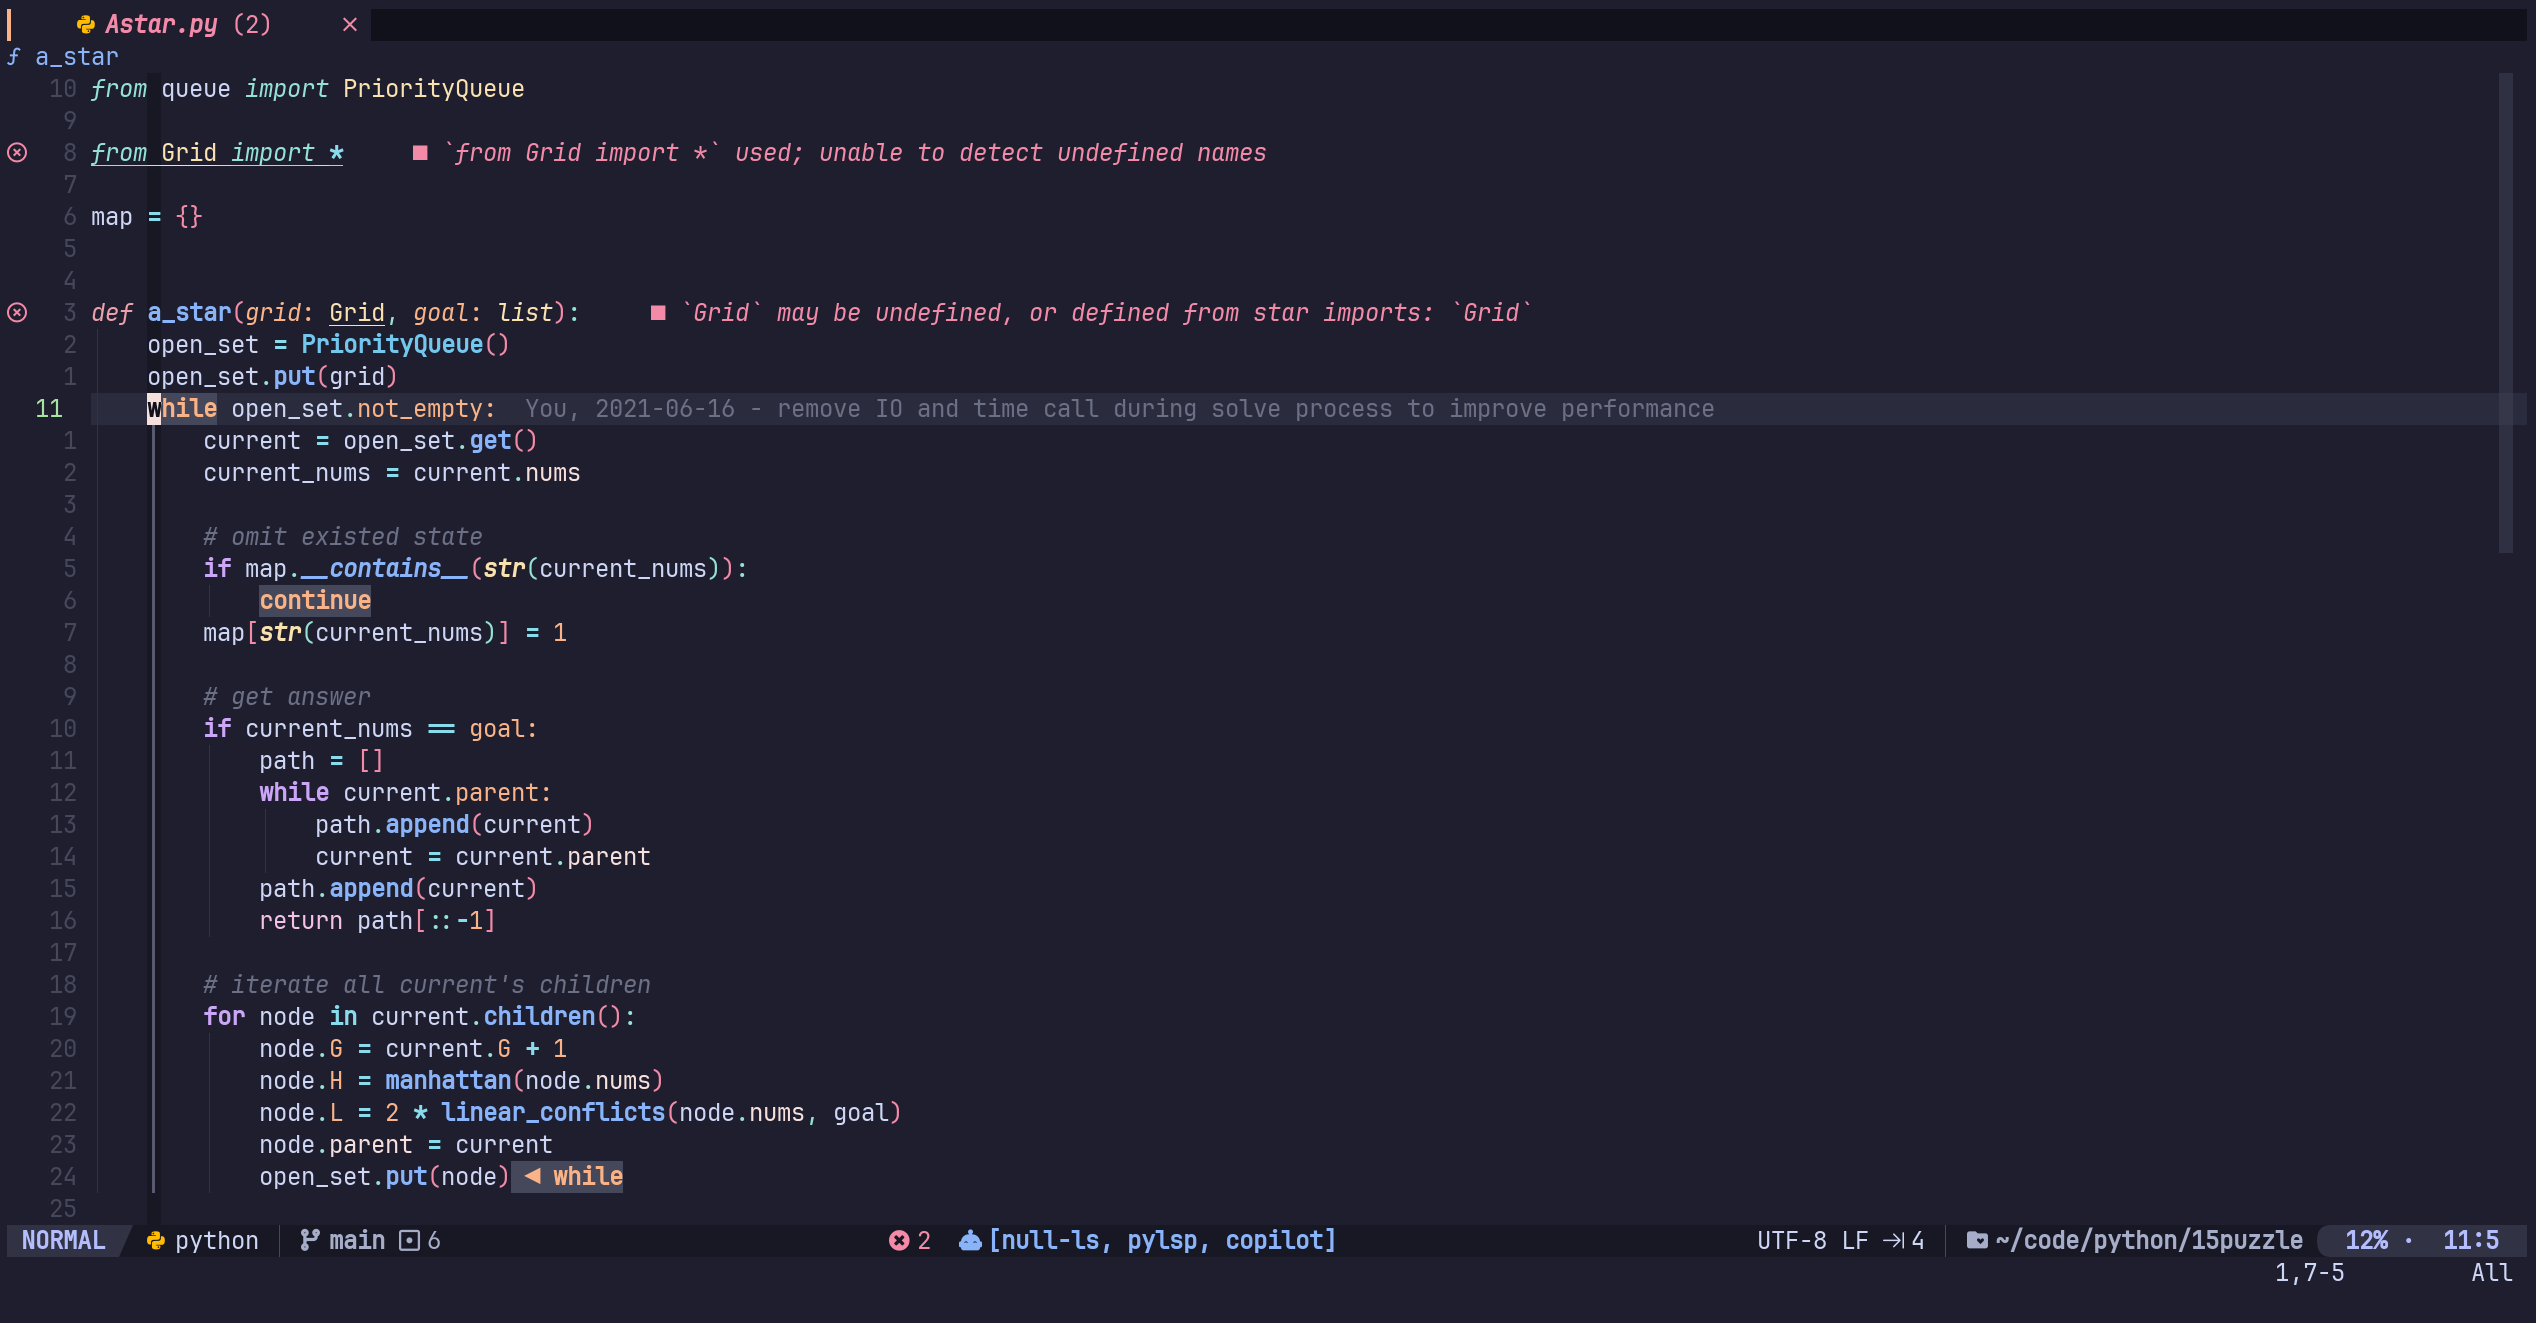
Task: Click the vertical scrollbar on the right
Action: coord(2505,312)
